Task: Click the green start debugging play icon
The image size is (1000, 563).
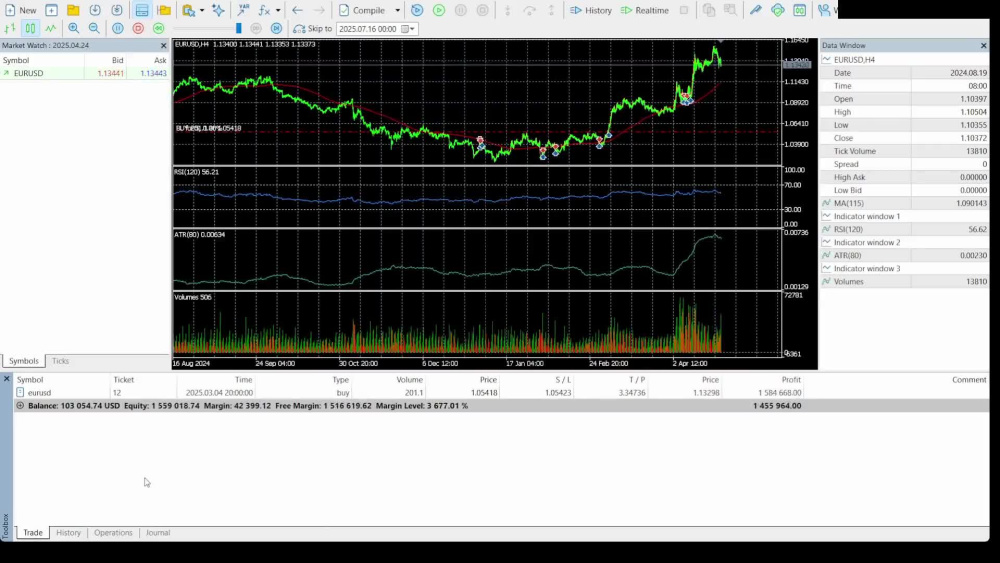Action: [439, 10]
